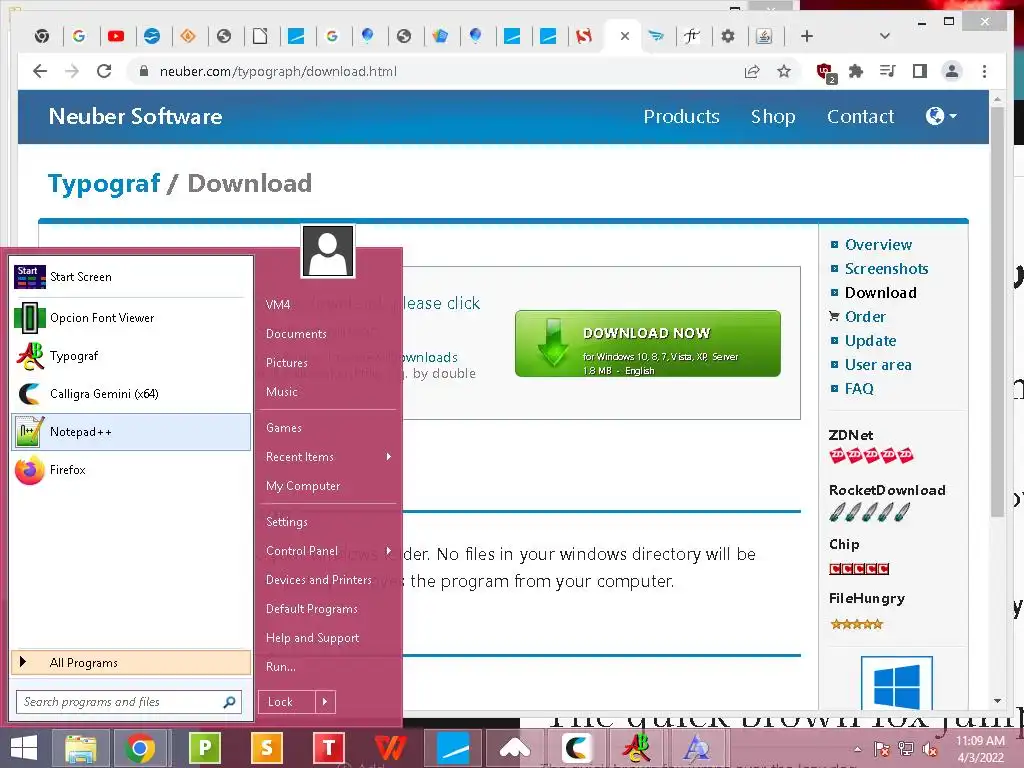Share this page icon in address bar
This screenshot has height=768, width=1024.
pos(752,71)
